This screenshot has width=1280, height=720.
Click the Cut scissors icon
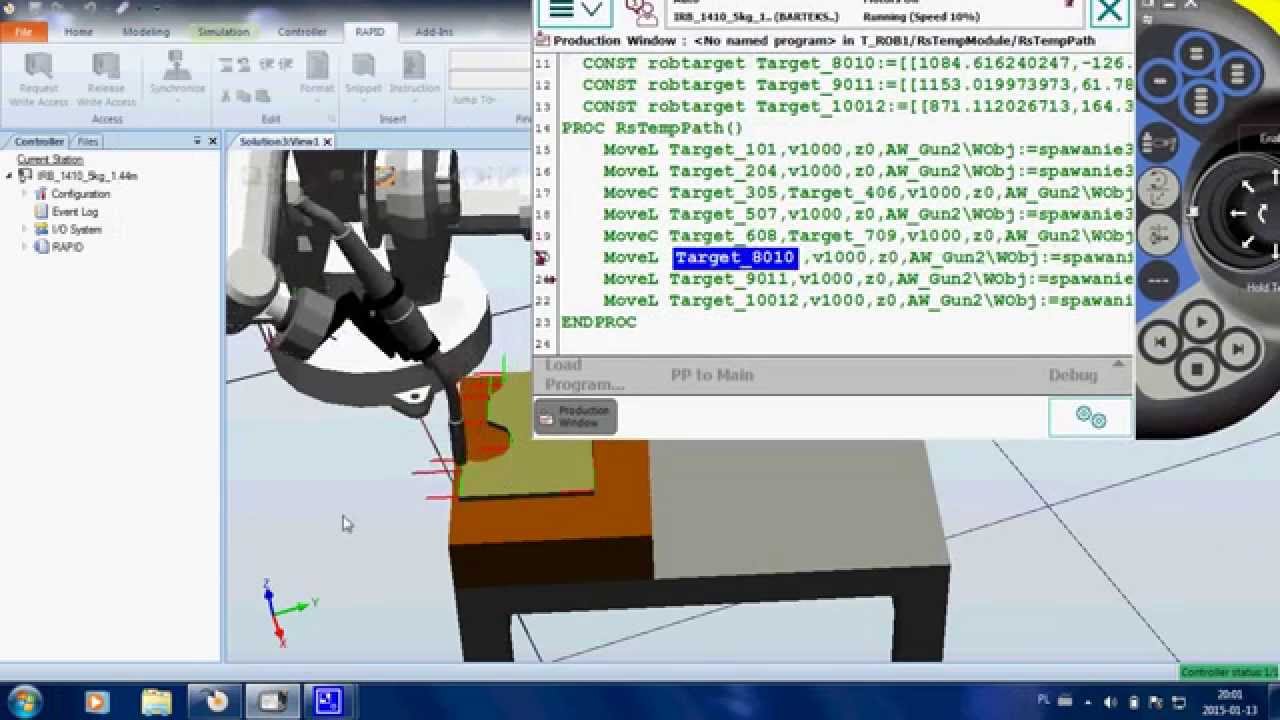226,96
